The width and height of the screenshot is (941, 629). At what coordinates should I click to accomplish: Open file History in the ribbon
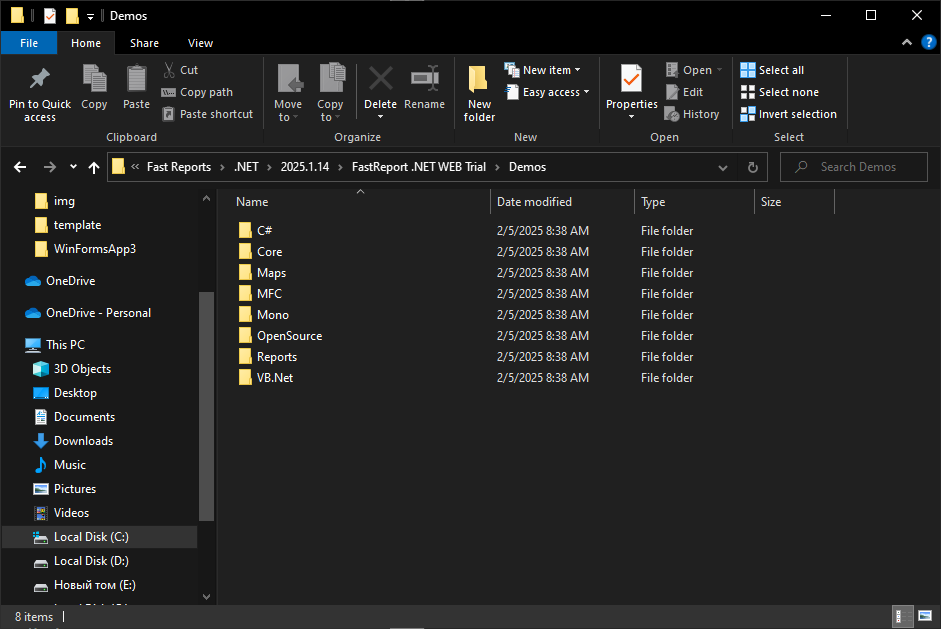point(692,114)
